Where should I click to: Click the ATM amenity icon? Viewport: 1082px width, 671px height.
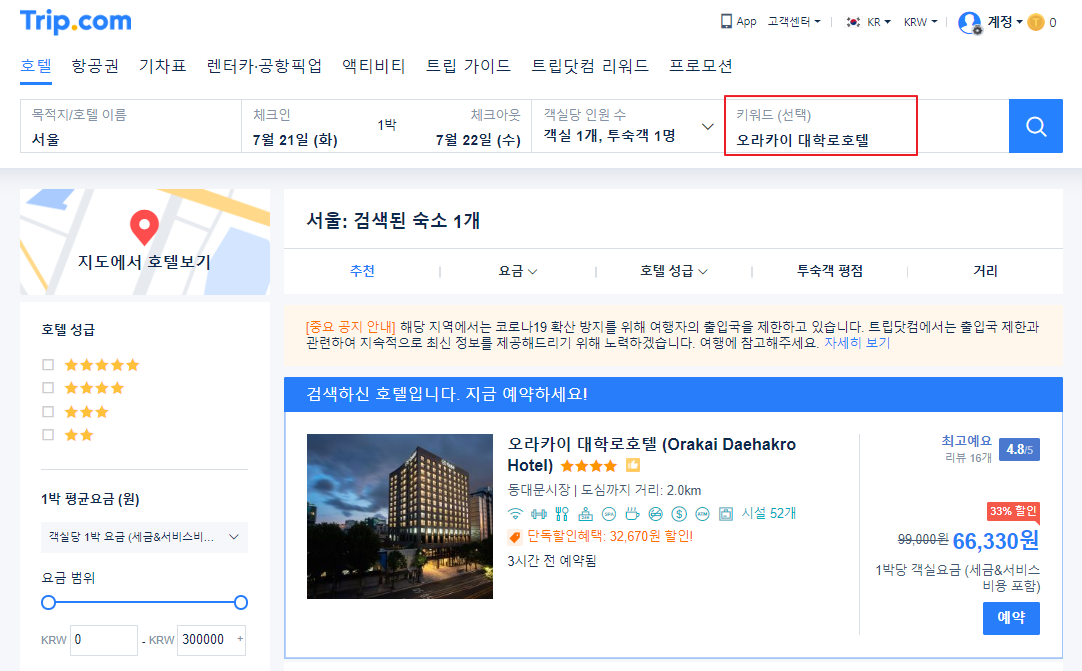702,514
